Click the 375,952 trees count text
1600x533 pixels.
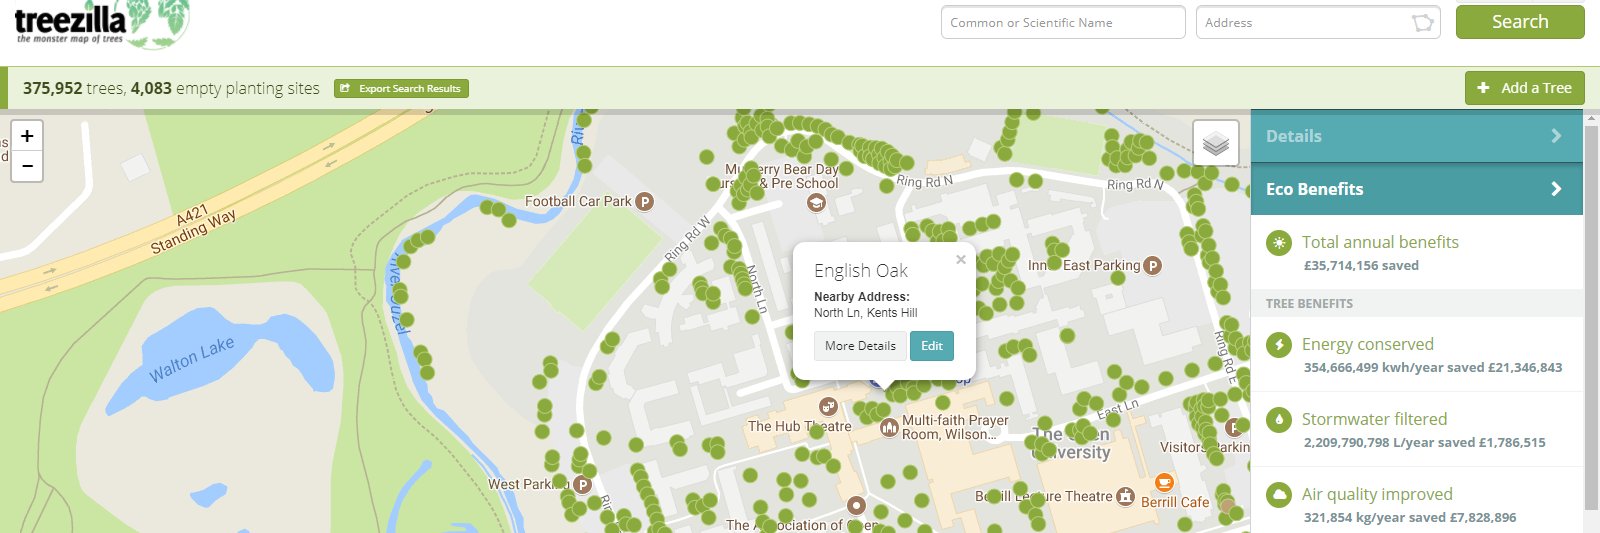tap(73, 88)
